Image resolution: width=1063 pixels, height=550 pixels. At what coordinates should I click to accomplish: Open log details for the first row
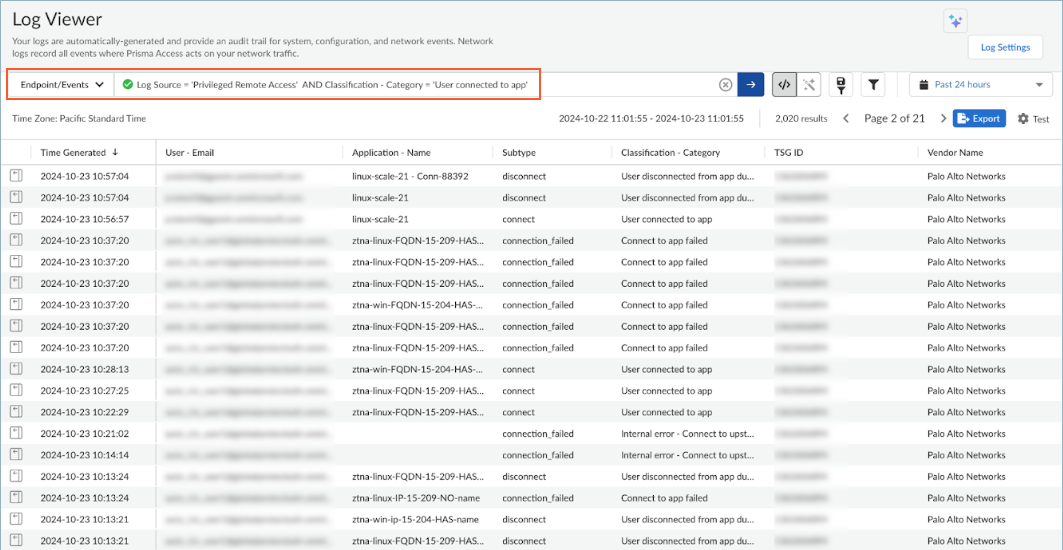[16, 176]
